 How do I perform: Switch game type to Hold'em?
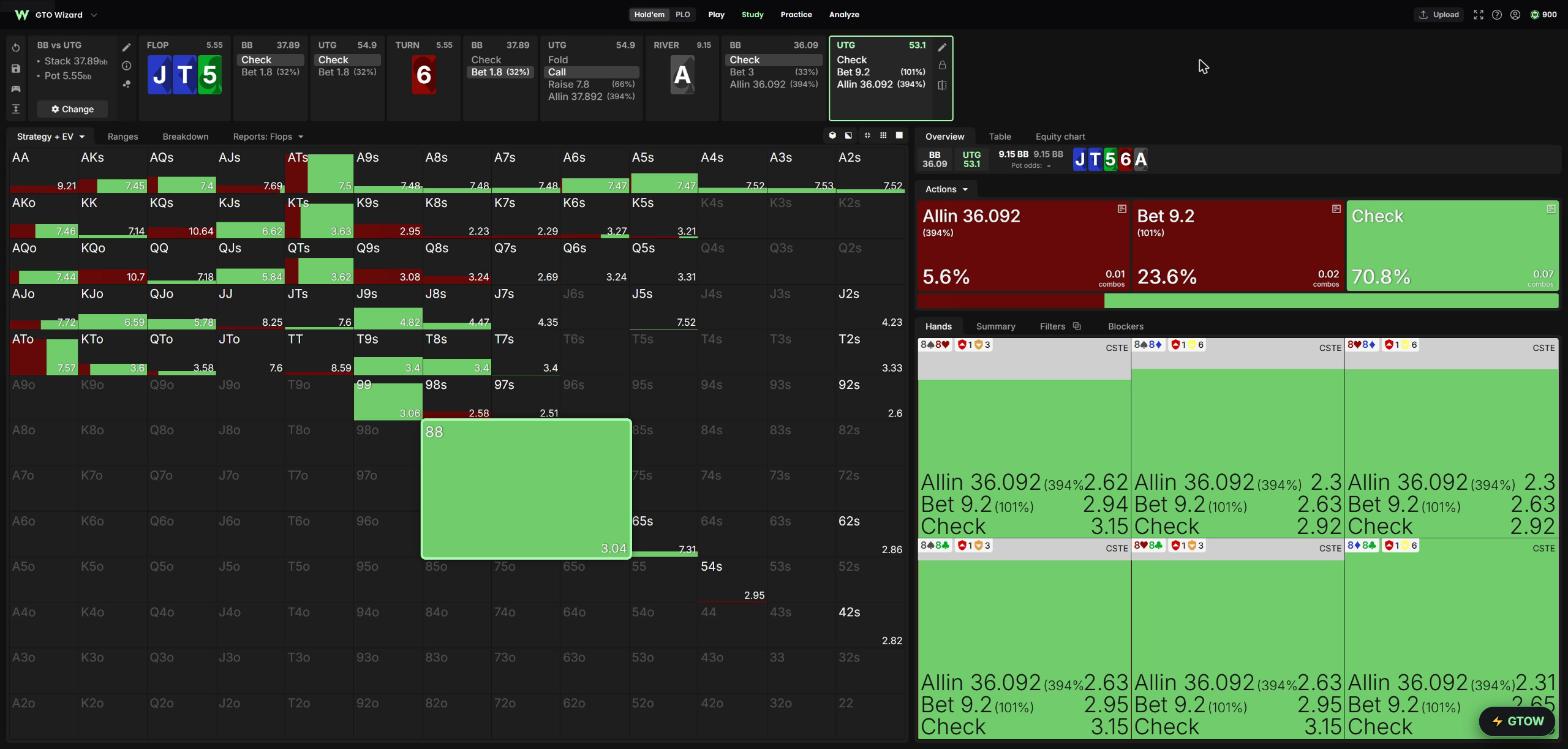(649, 15)
